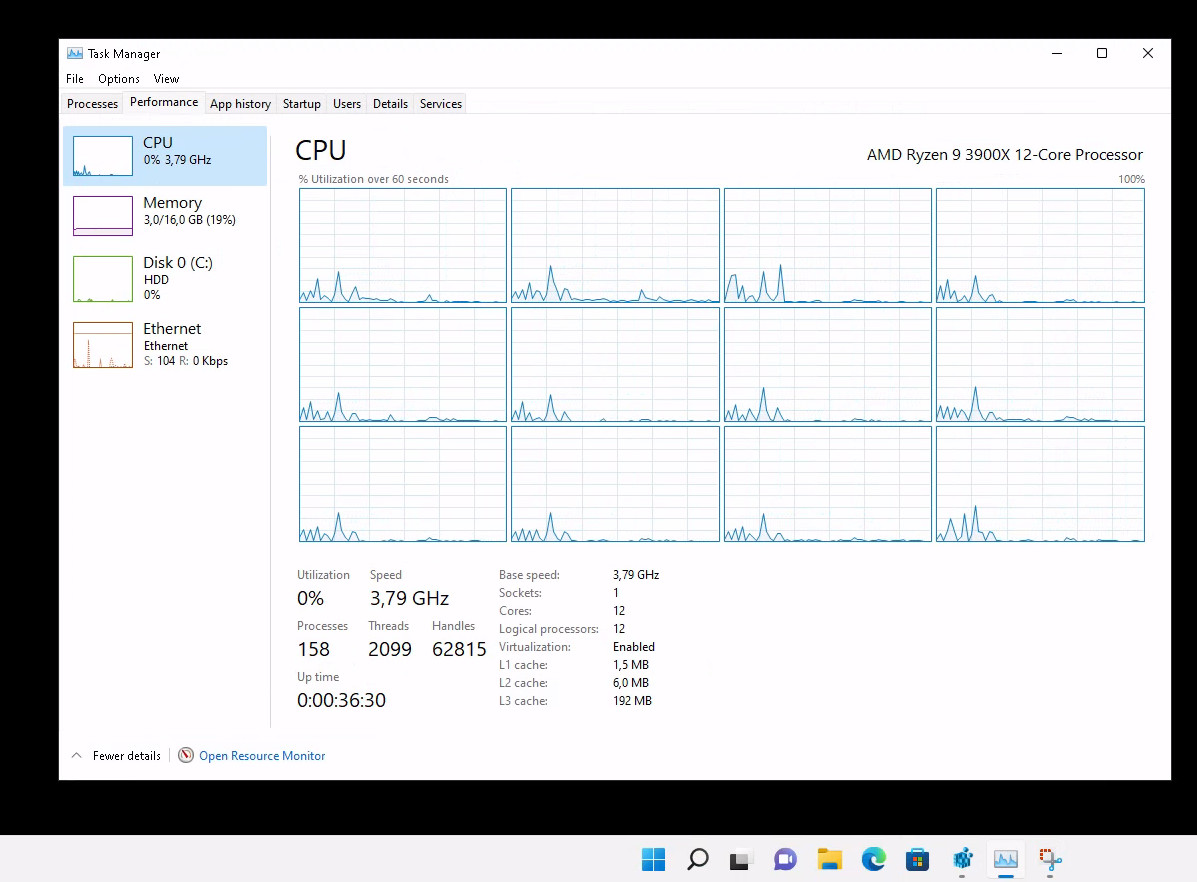
Task: Click the % Utilization over 60 seconds label
Action: click(x=373, y=179)
